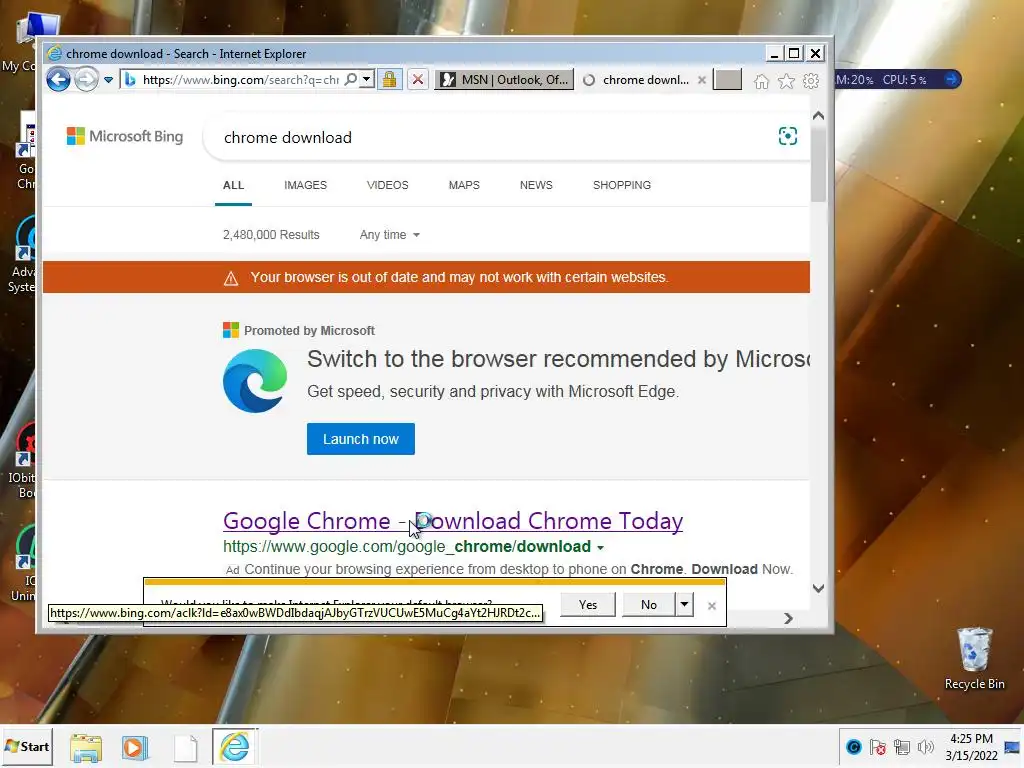Image resolution: width=1024 pixels, height=768 pixels.
Task: Click the out-of-date browser warning icon
Action: click(231, 279)
